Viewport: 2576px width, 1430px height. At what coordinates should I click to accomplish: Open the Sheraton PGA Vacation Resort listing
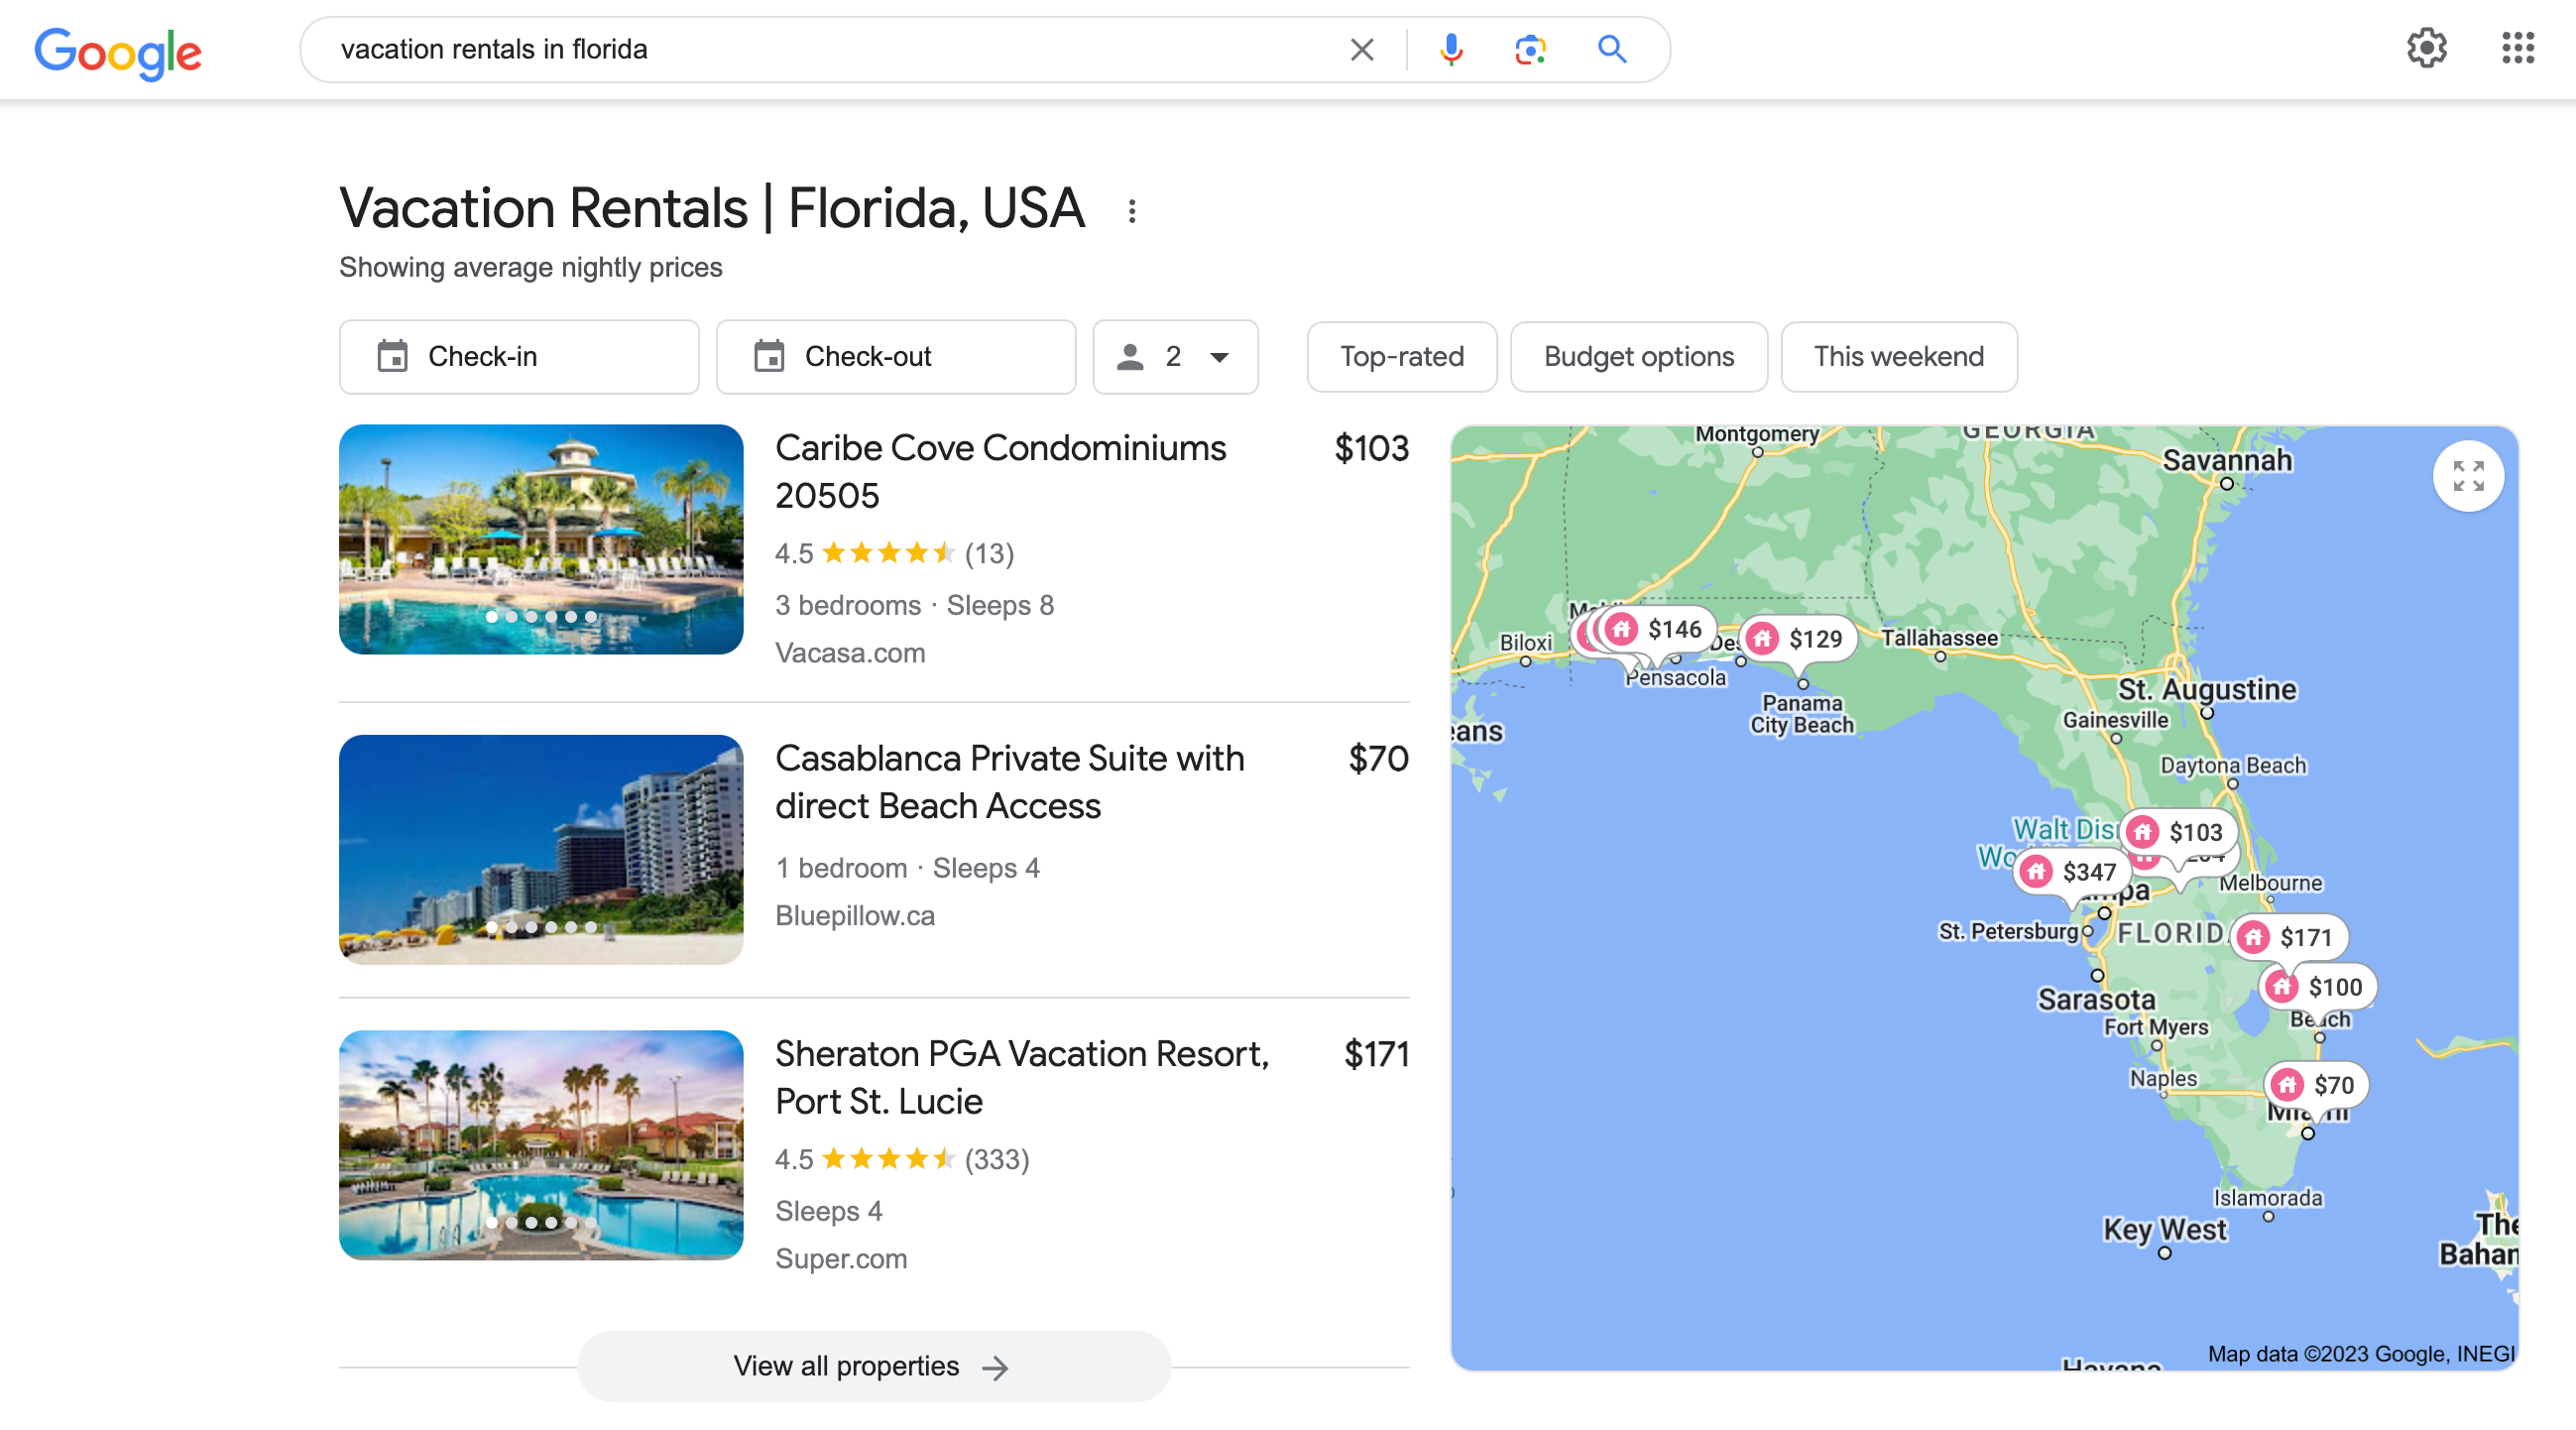(x=1021, y=1077)
